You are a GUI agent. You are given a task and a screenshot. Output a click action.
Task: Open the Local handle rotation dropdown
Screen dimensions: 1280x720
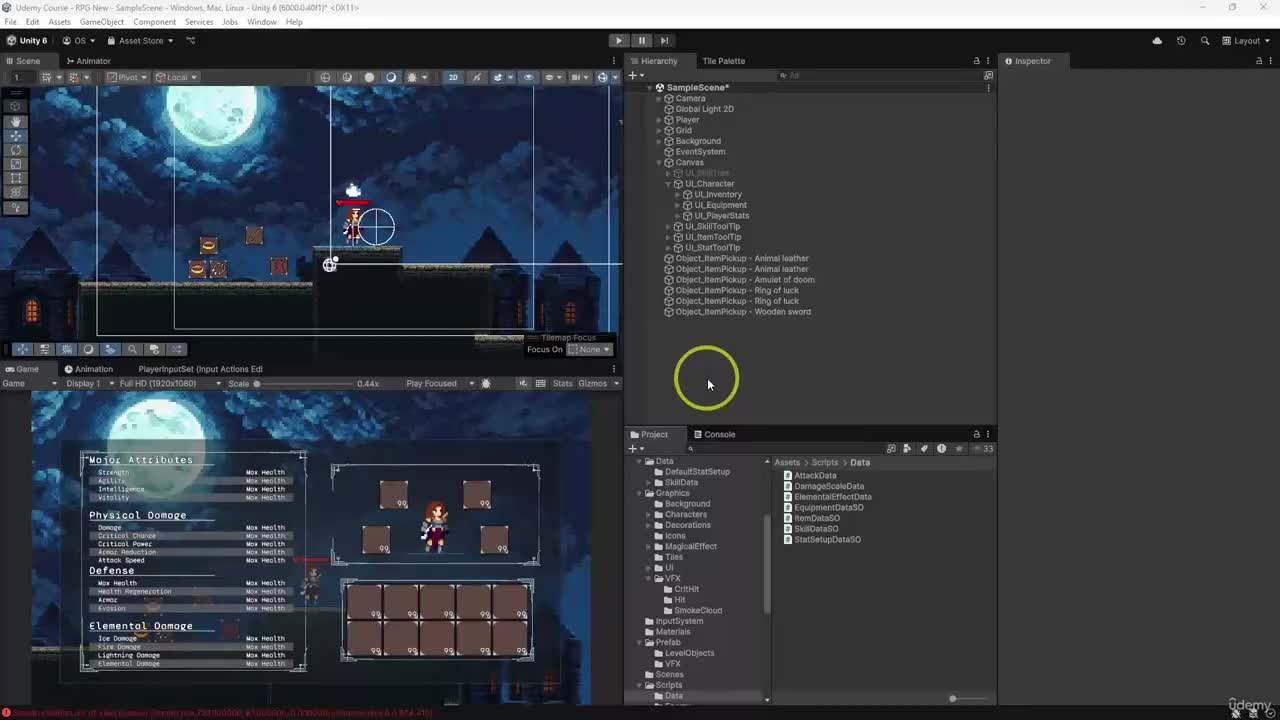(x=177, y=77)
